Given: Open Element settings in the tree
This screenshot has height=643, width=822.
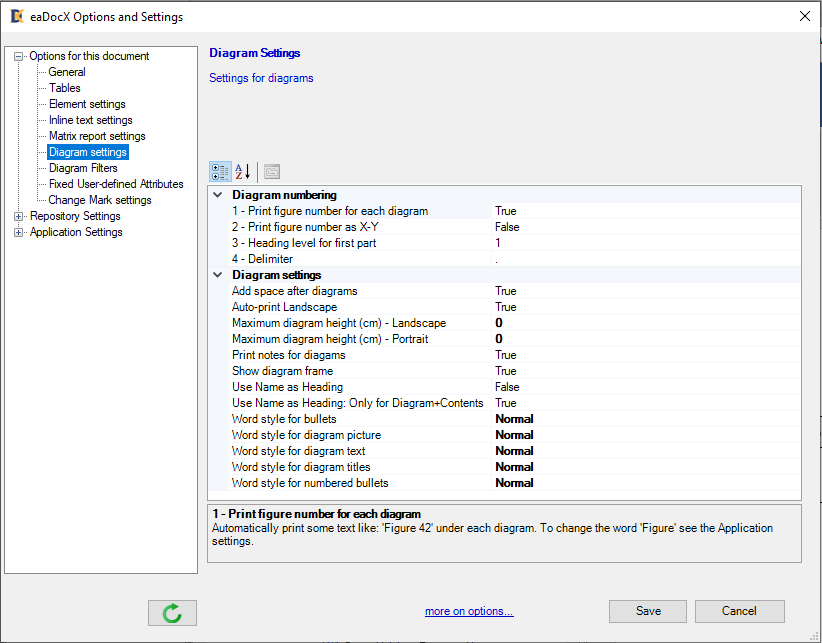Looking at the screenshot, I should pos(87,104).
